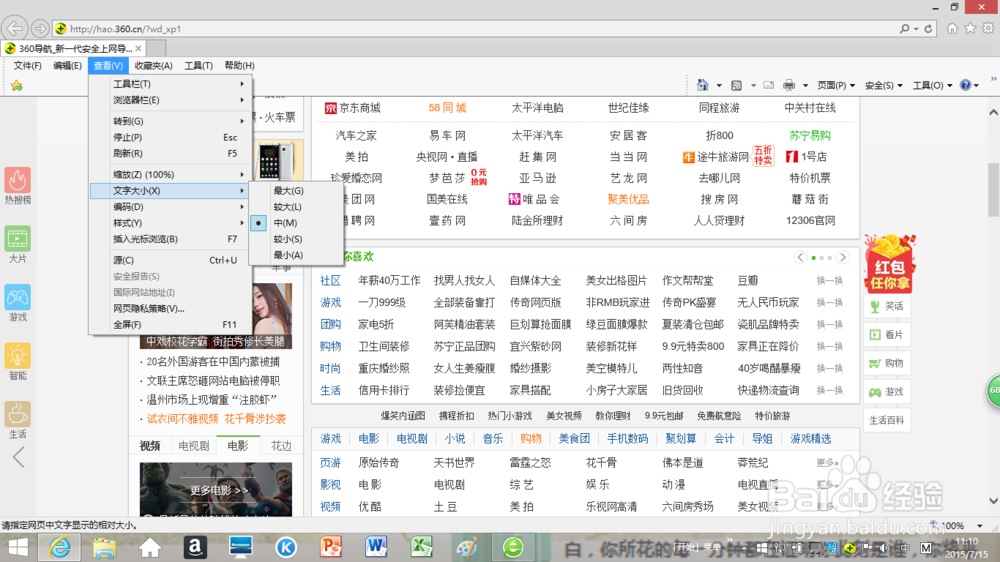The height and width of the screenshot is (562, 1000).
Task: Click the command bar Home icon
Action: (703, 85)
